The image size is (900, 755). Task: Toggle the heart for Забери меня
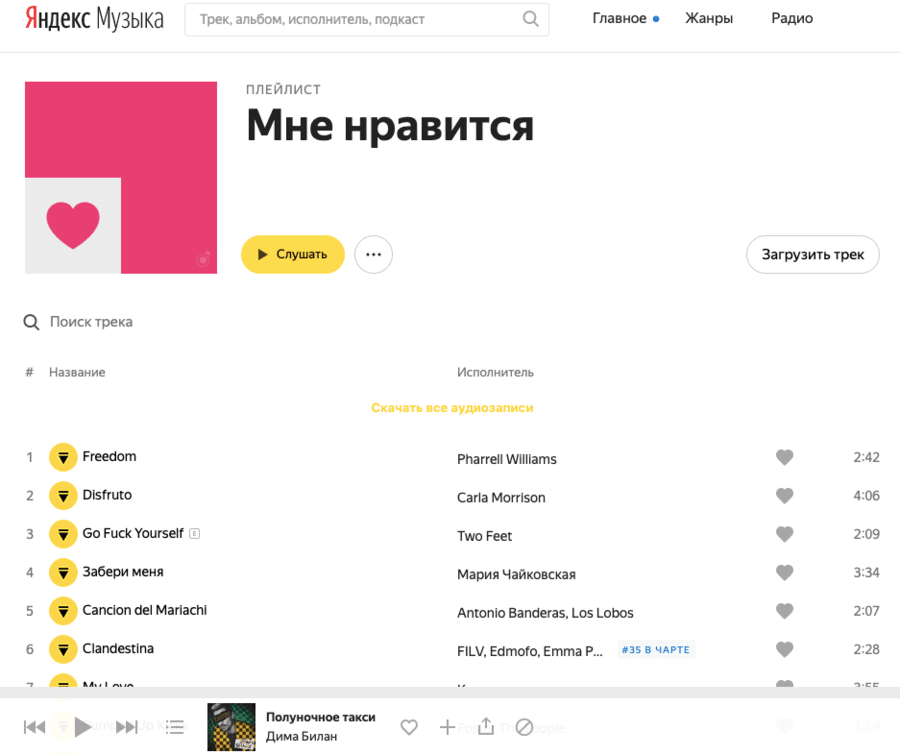(785, 572)
